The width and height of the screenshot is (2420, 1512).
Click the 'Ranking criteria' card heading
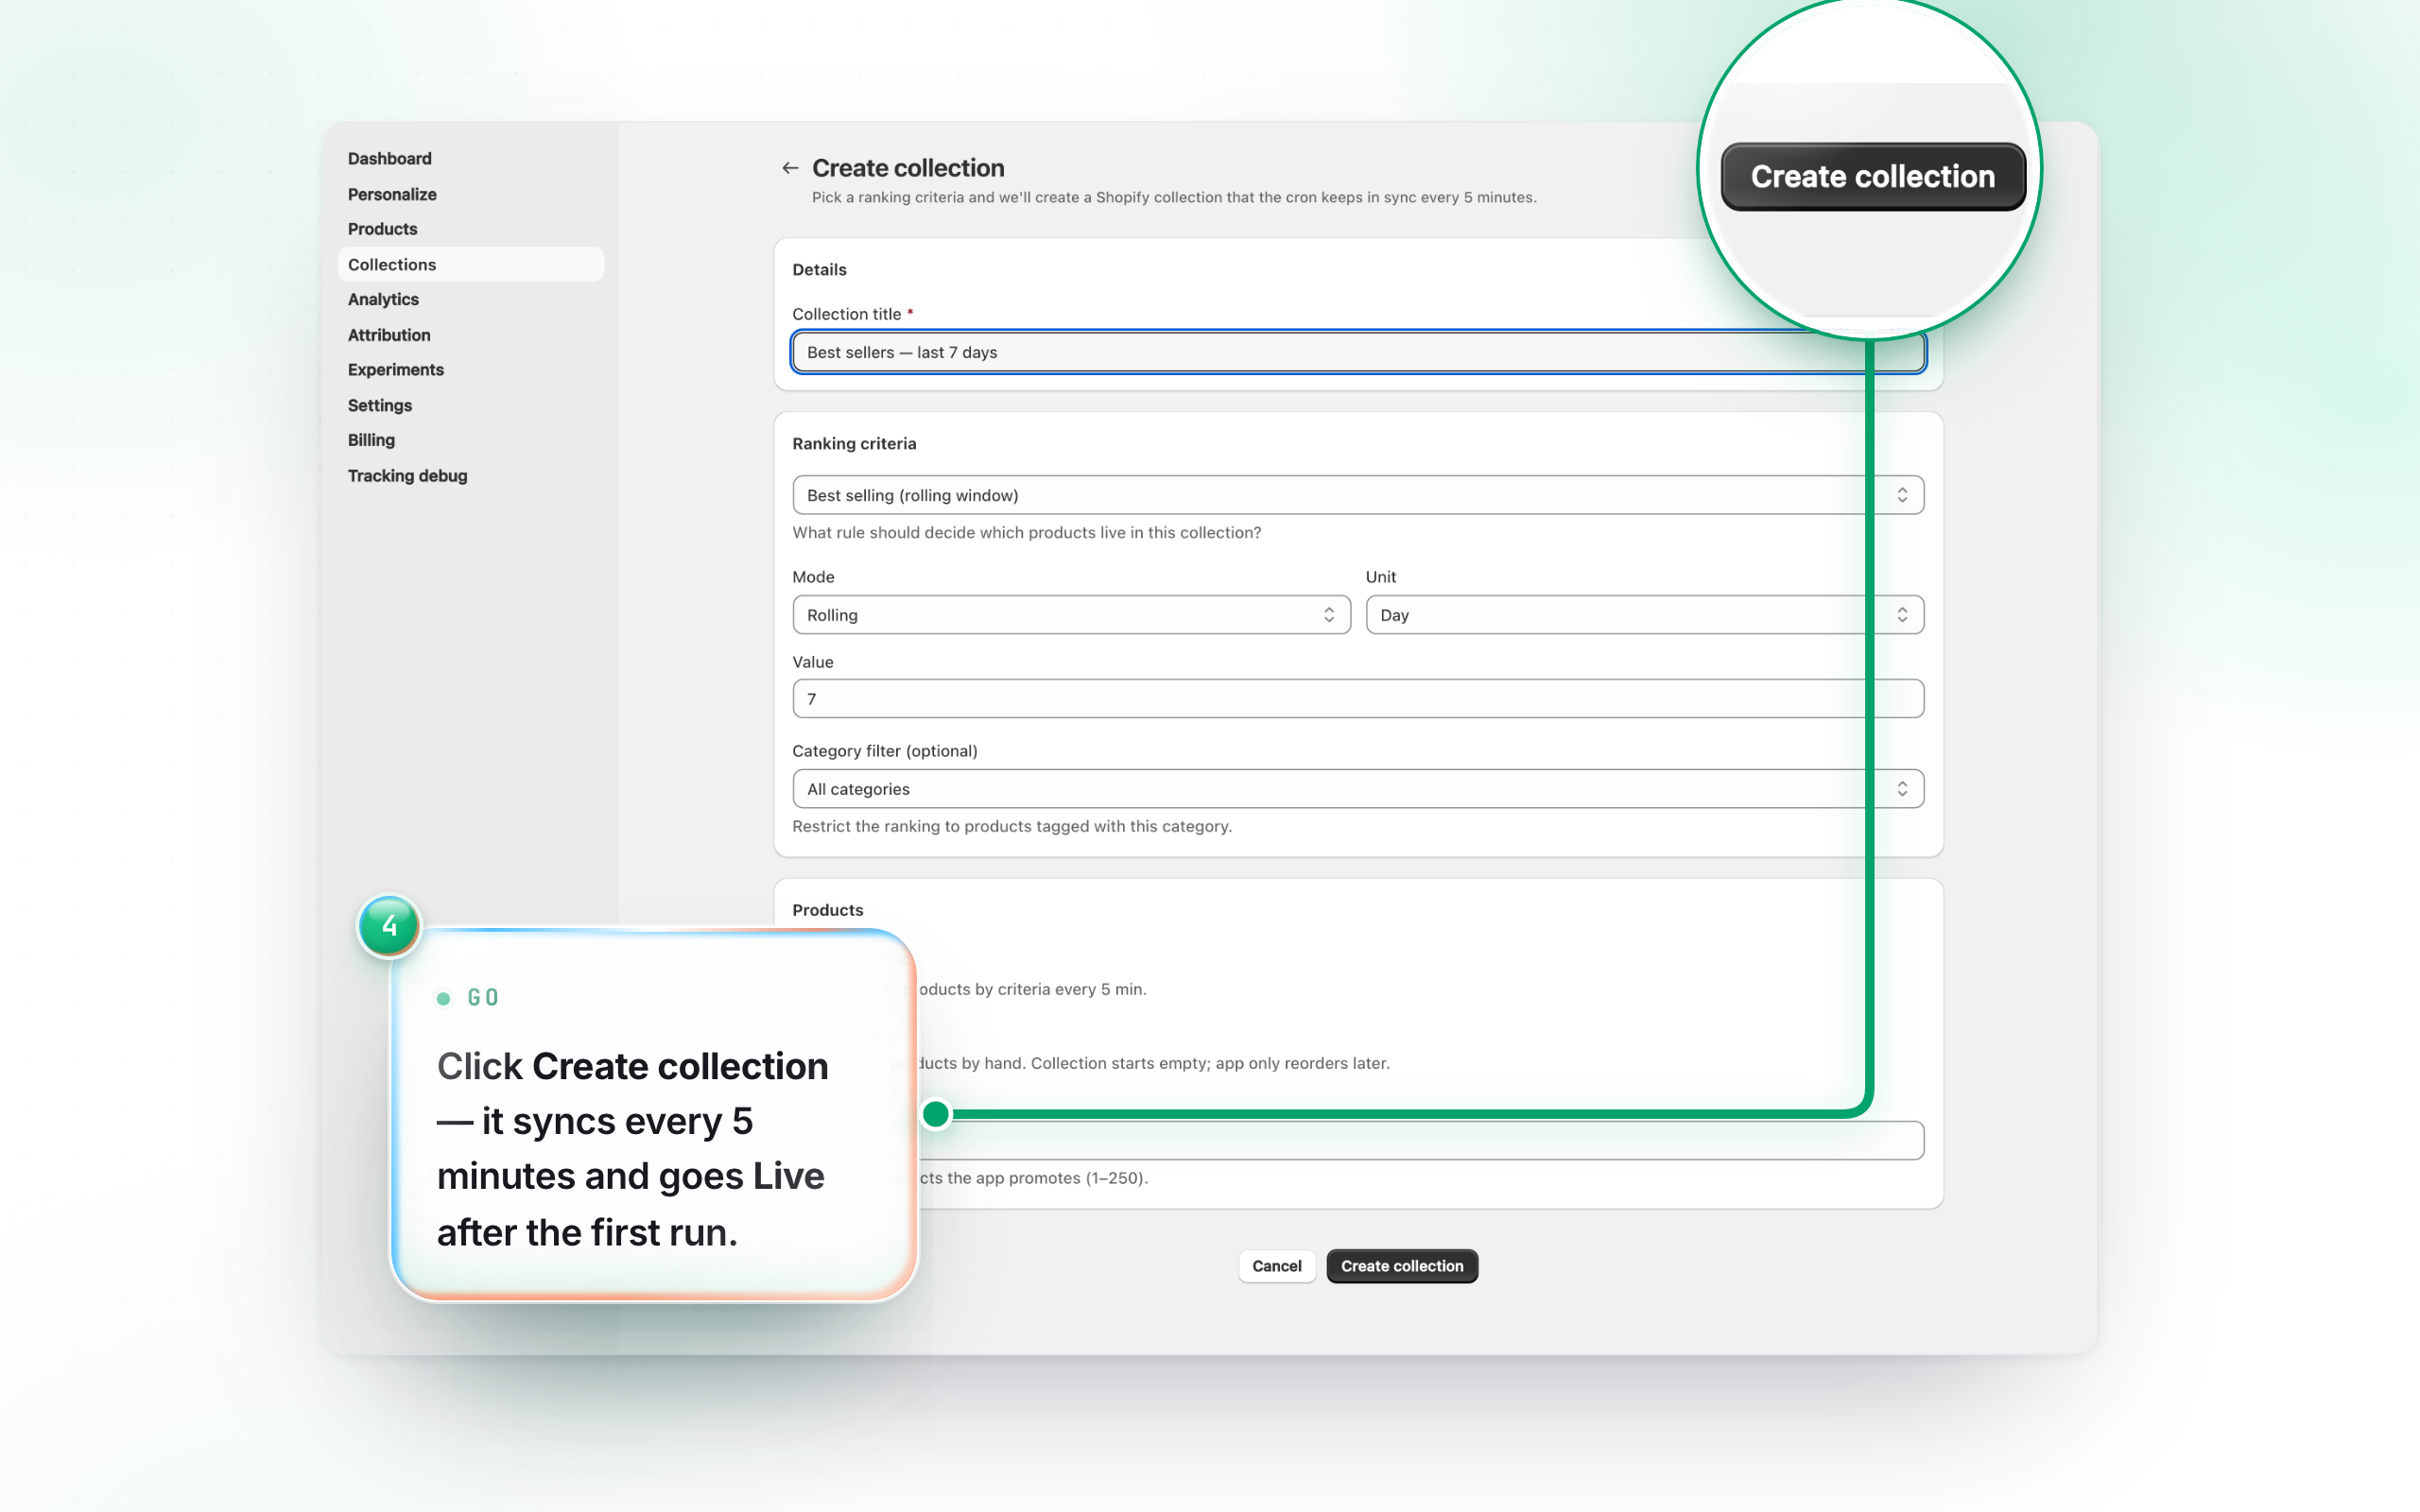pyautogui.click(x=854, y=444)
